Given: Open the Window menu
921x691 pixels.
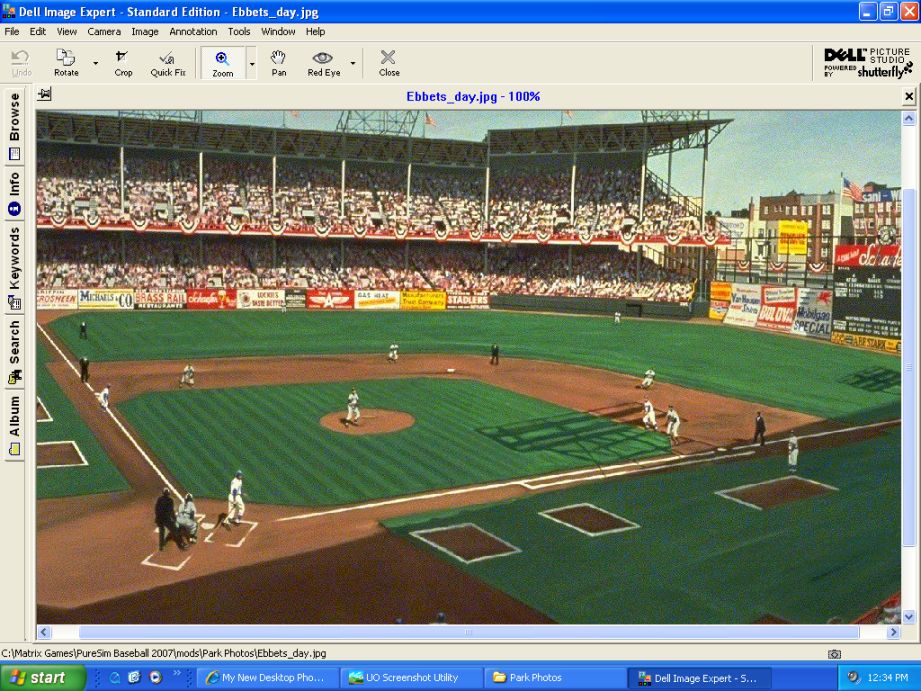Looking at the screenshot, I should [278, 32].
